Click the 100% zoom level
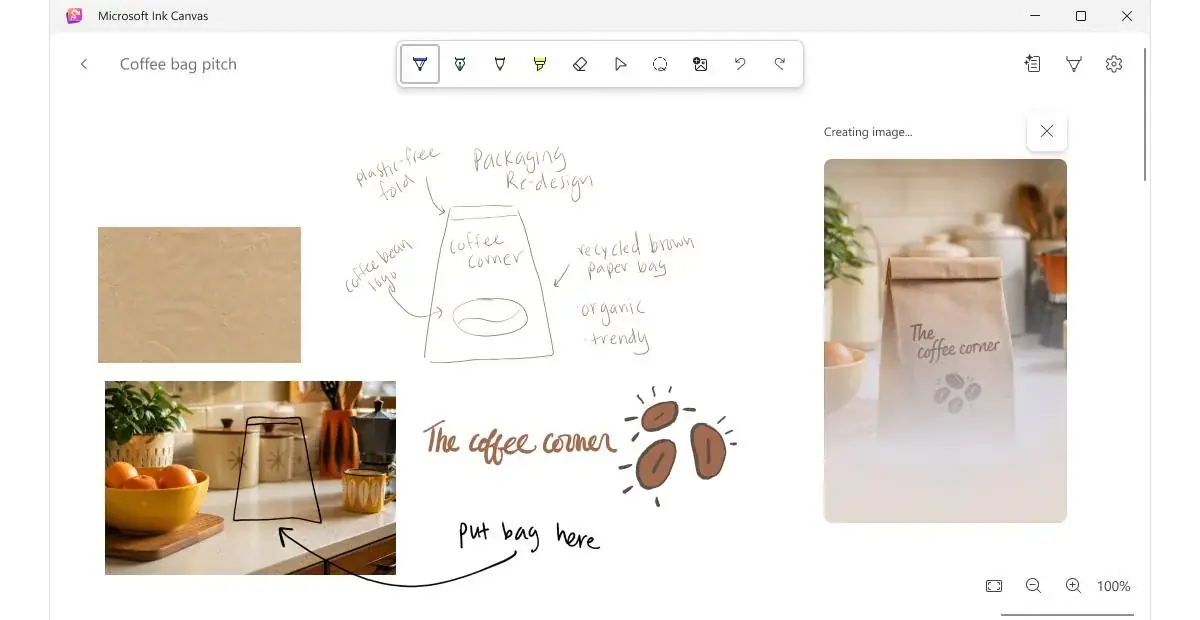The width and height of the screenshot is (1200, 620). [1114, 586]
